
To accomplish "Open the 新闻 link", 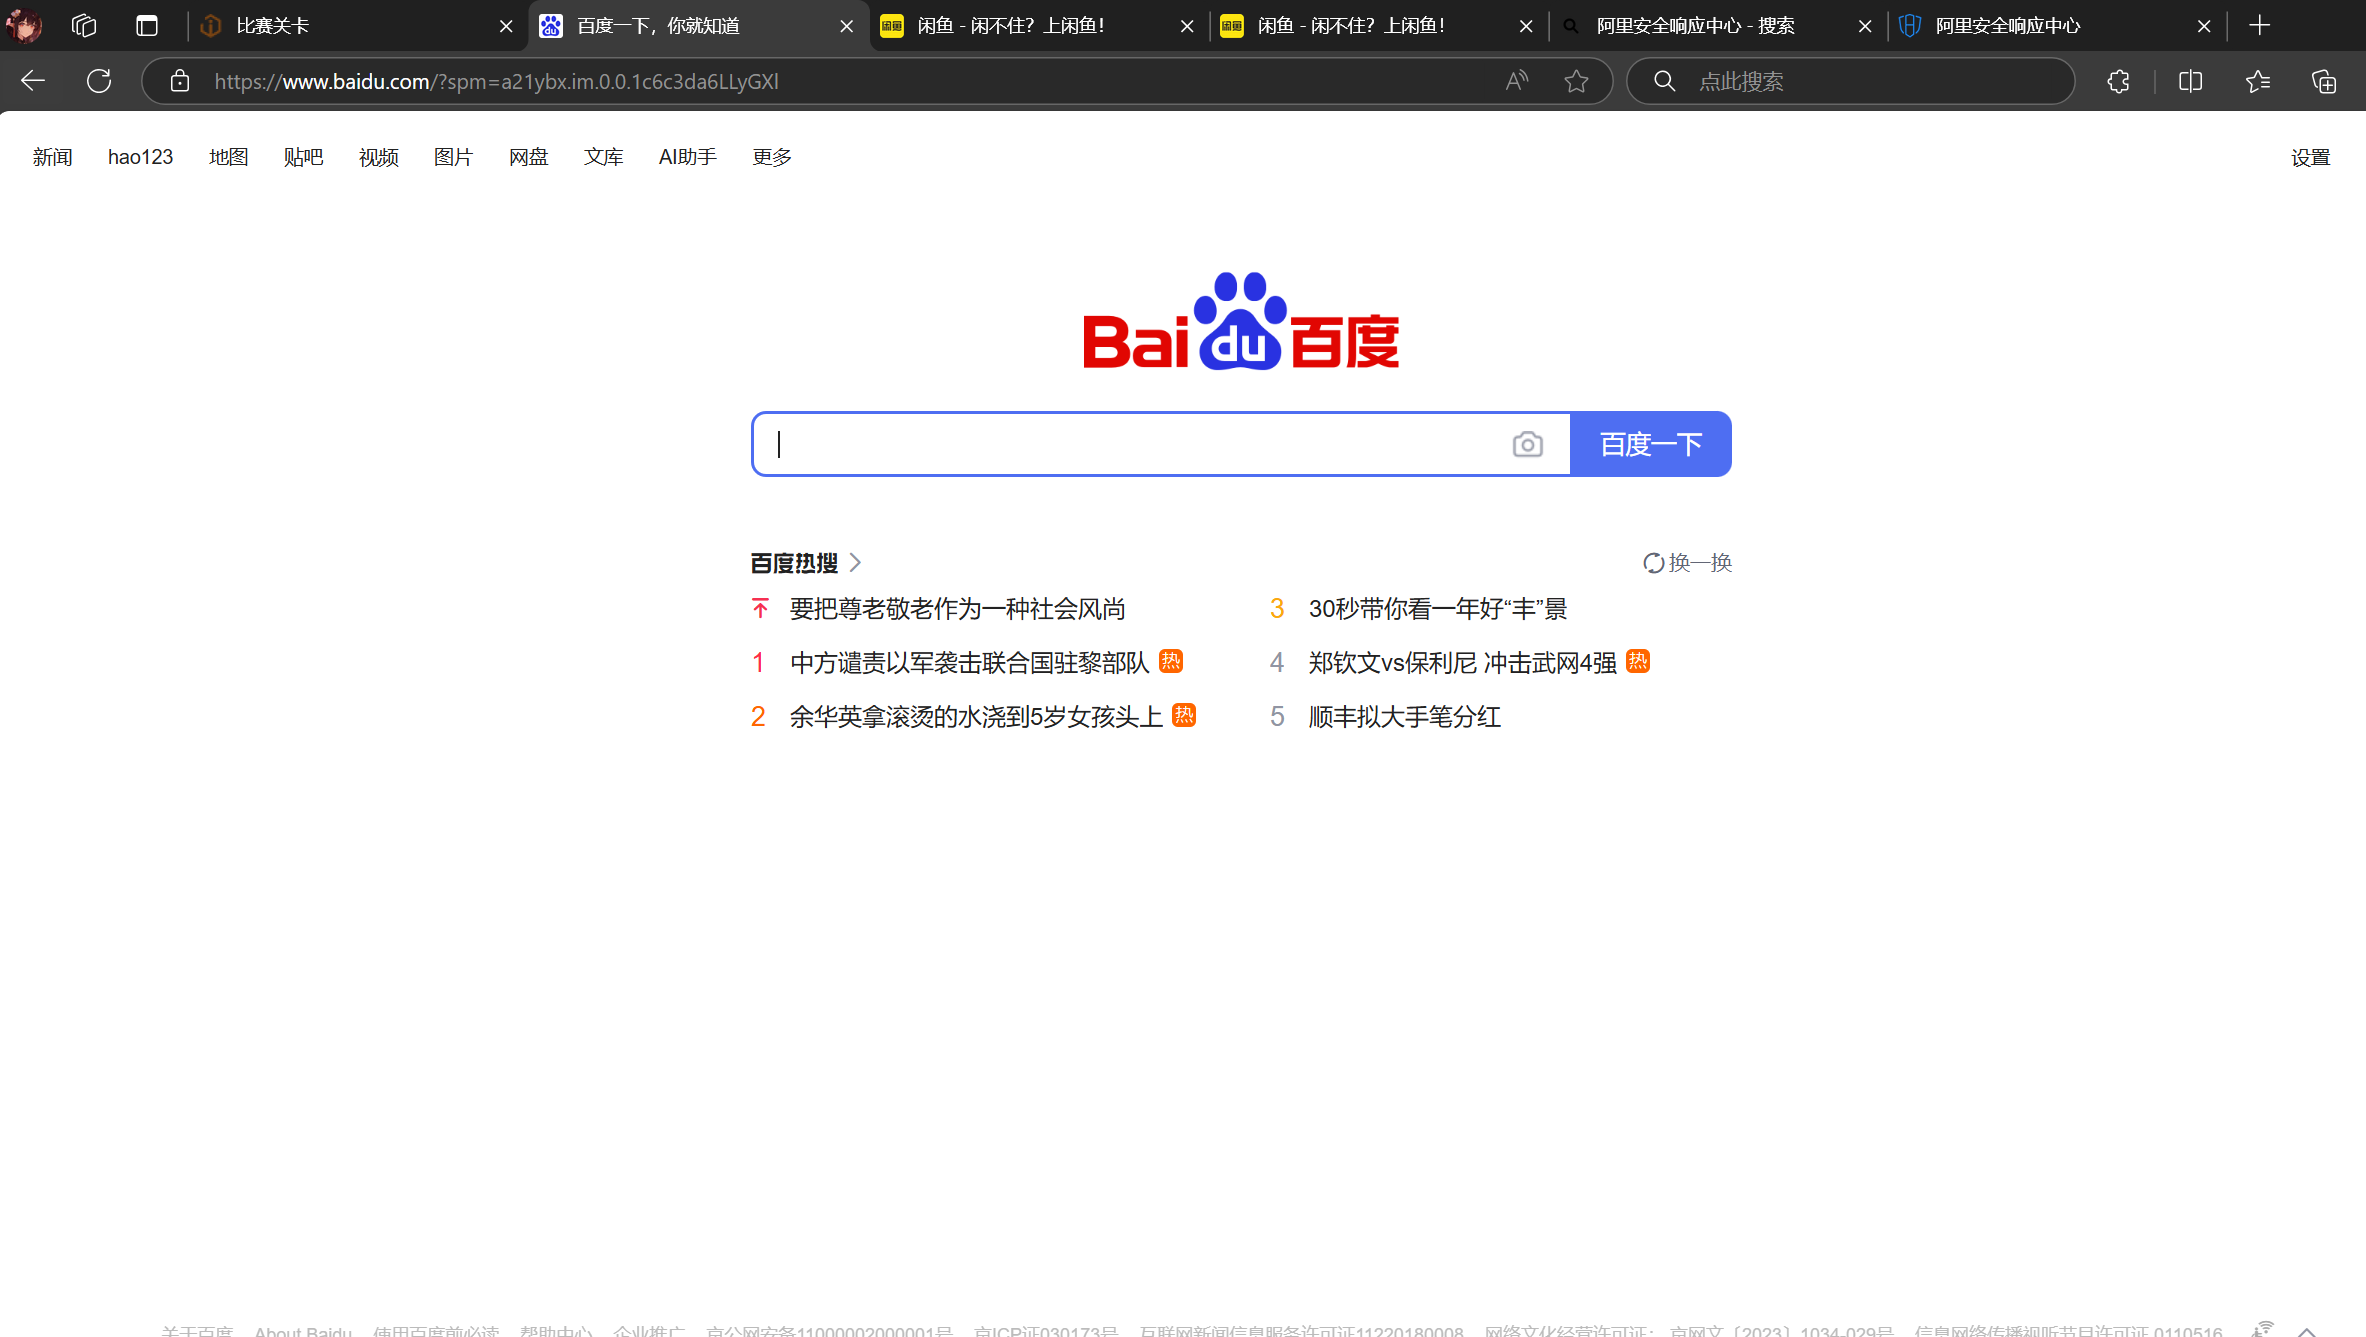I will [52, 157].
